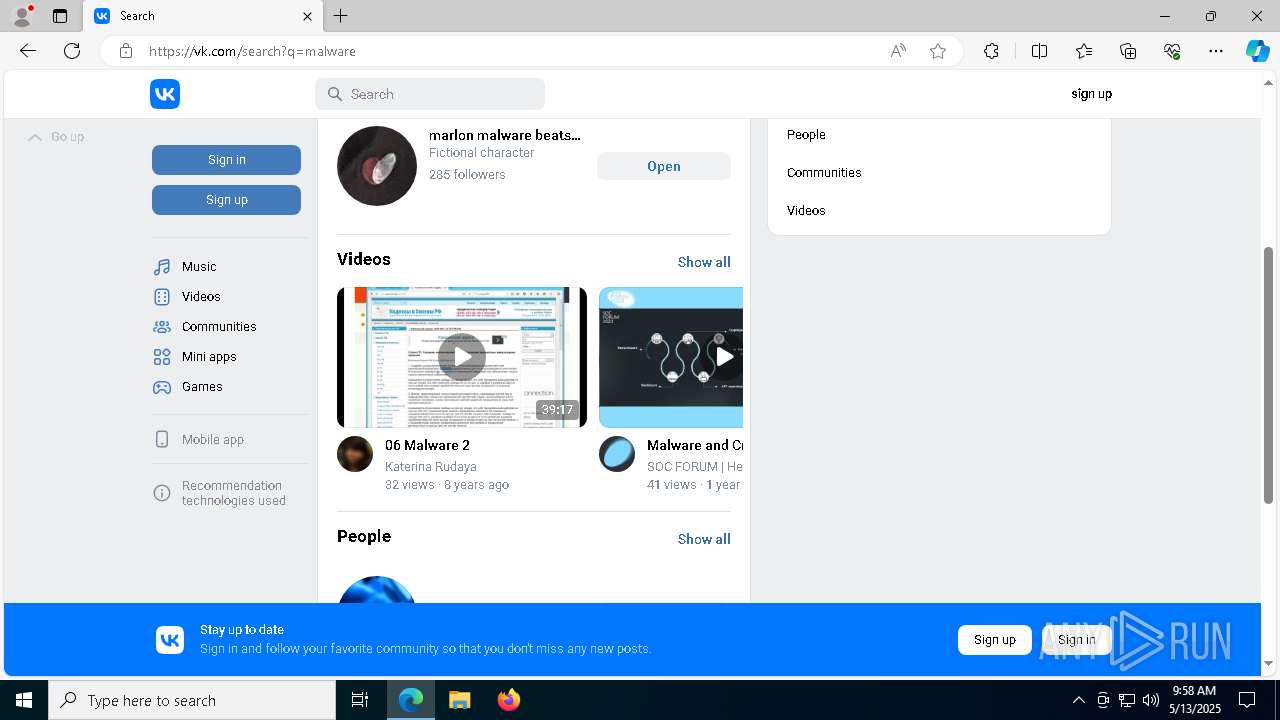1280x720 pixels.
Task: Open the Favorites list icon
Action: coord(1084,51)
